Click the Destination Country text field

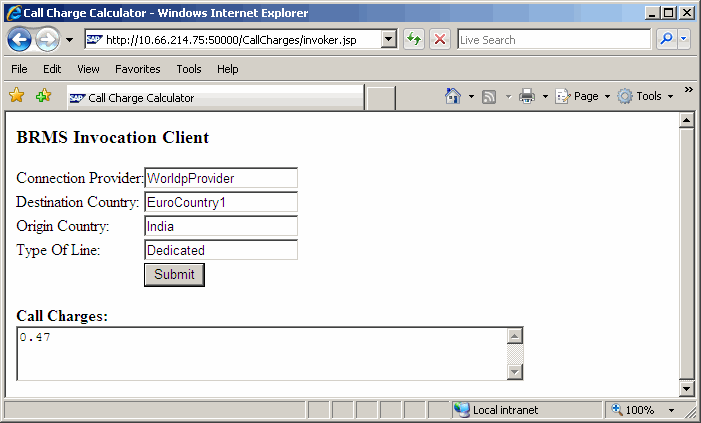click(221, 202)
